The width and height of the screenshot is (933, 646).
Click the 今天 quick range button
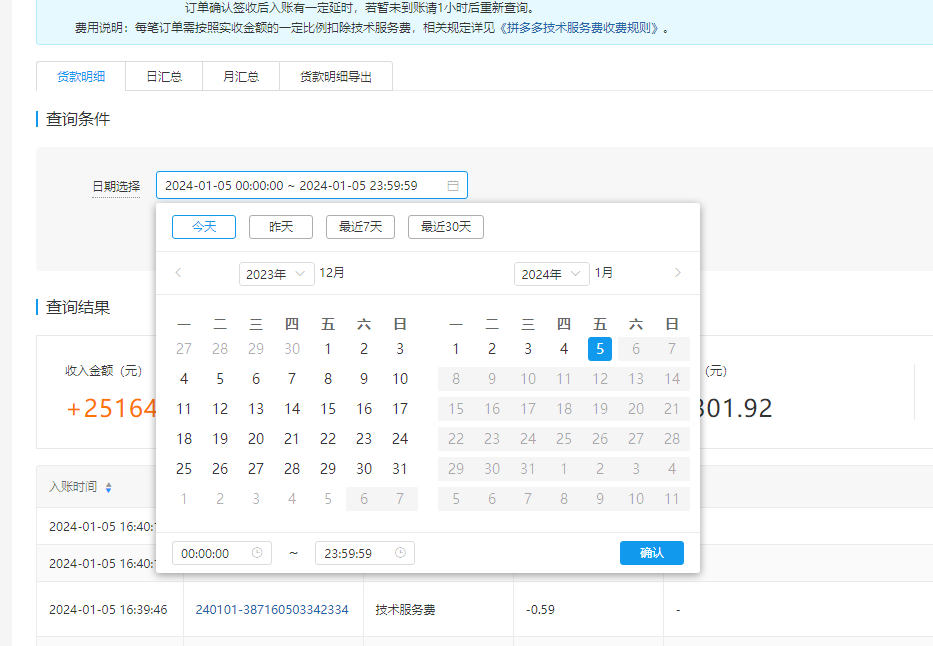pos(204,227)
